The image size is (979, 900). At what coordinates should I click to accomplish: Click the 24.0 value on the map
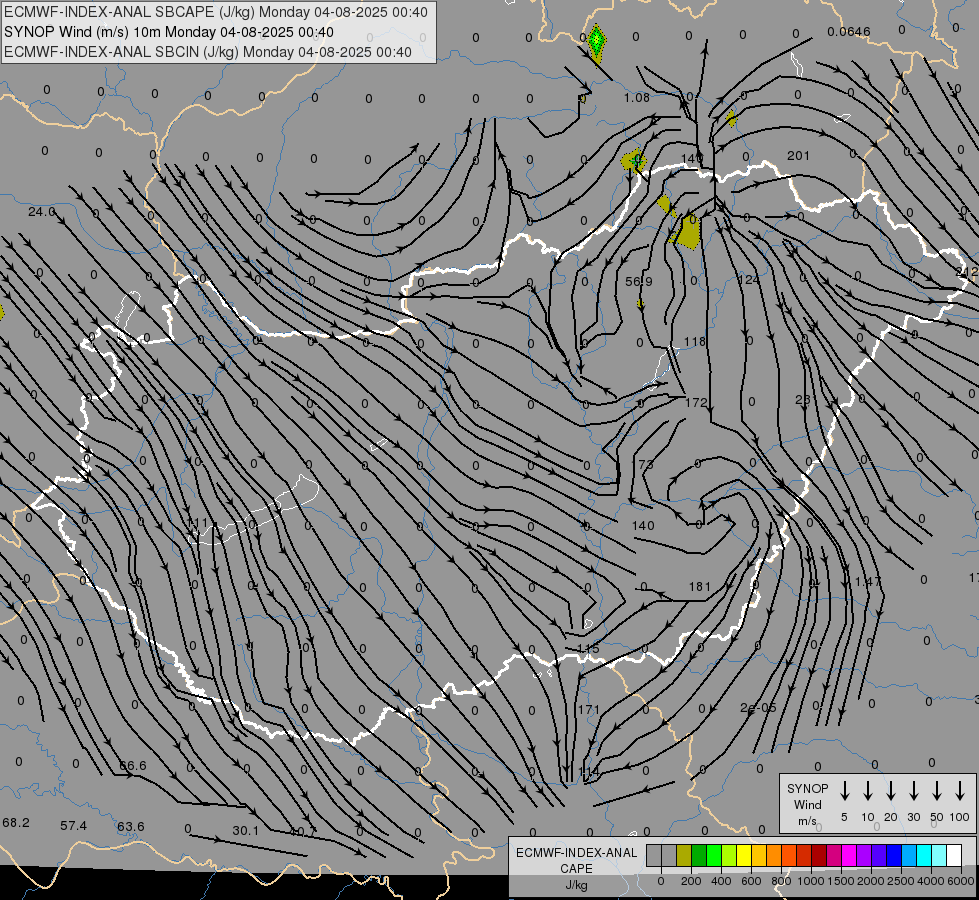click(x=41, y=212)
